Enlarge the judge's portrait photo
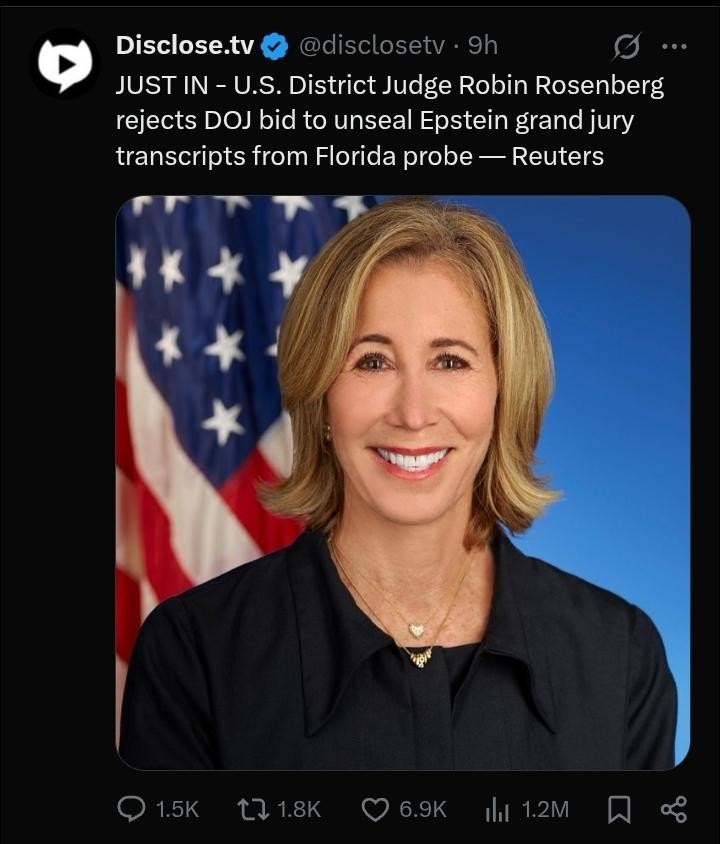Screen dimensions: 720x844 tap(403, 483)
